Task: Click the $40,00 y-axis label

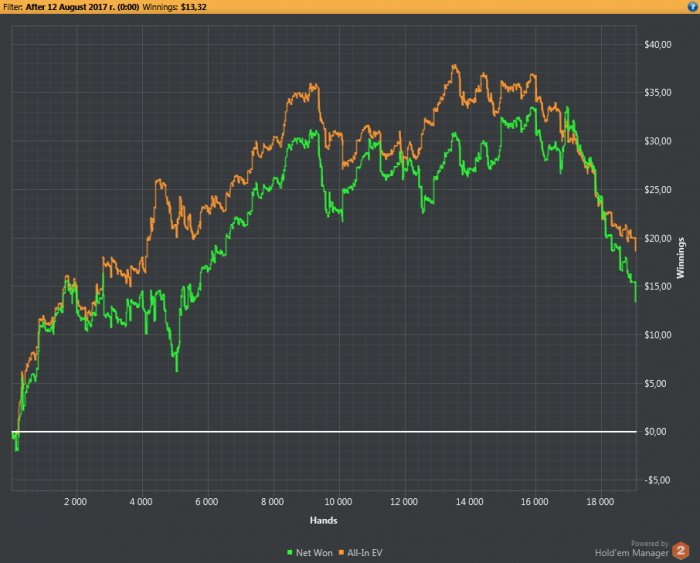Action: click(x=659, y=45)
